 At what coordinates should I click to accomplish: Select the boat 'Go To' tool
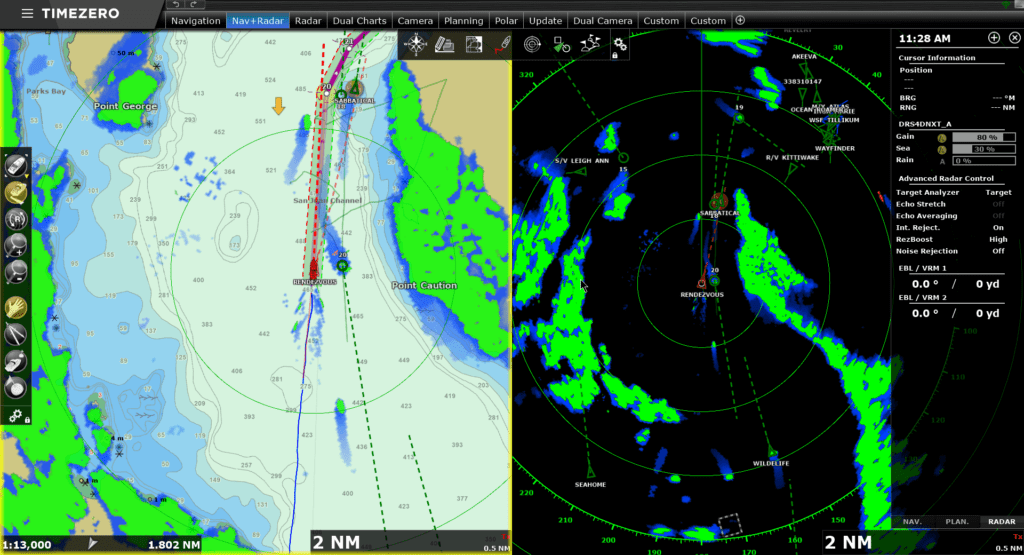pos(16,360)
